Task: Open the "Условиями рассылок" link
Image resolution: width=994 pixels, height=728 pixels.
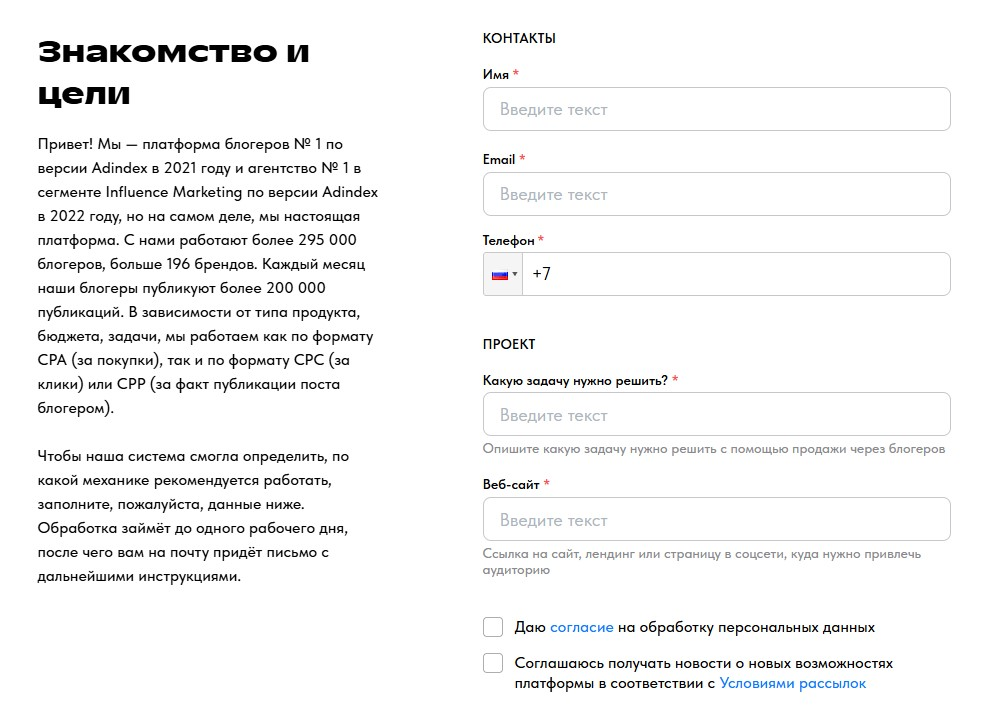Action: point(793,684)
